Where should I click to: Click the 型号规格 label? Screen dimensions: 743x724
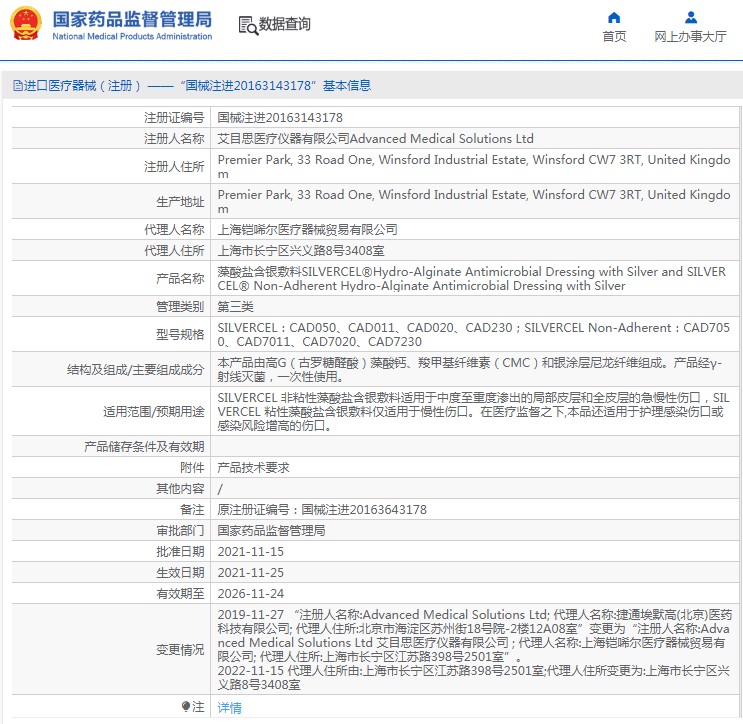click(x=180, y=335)
